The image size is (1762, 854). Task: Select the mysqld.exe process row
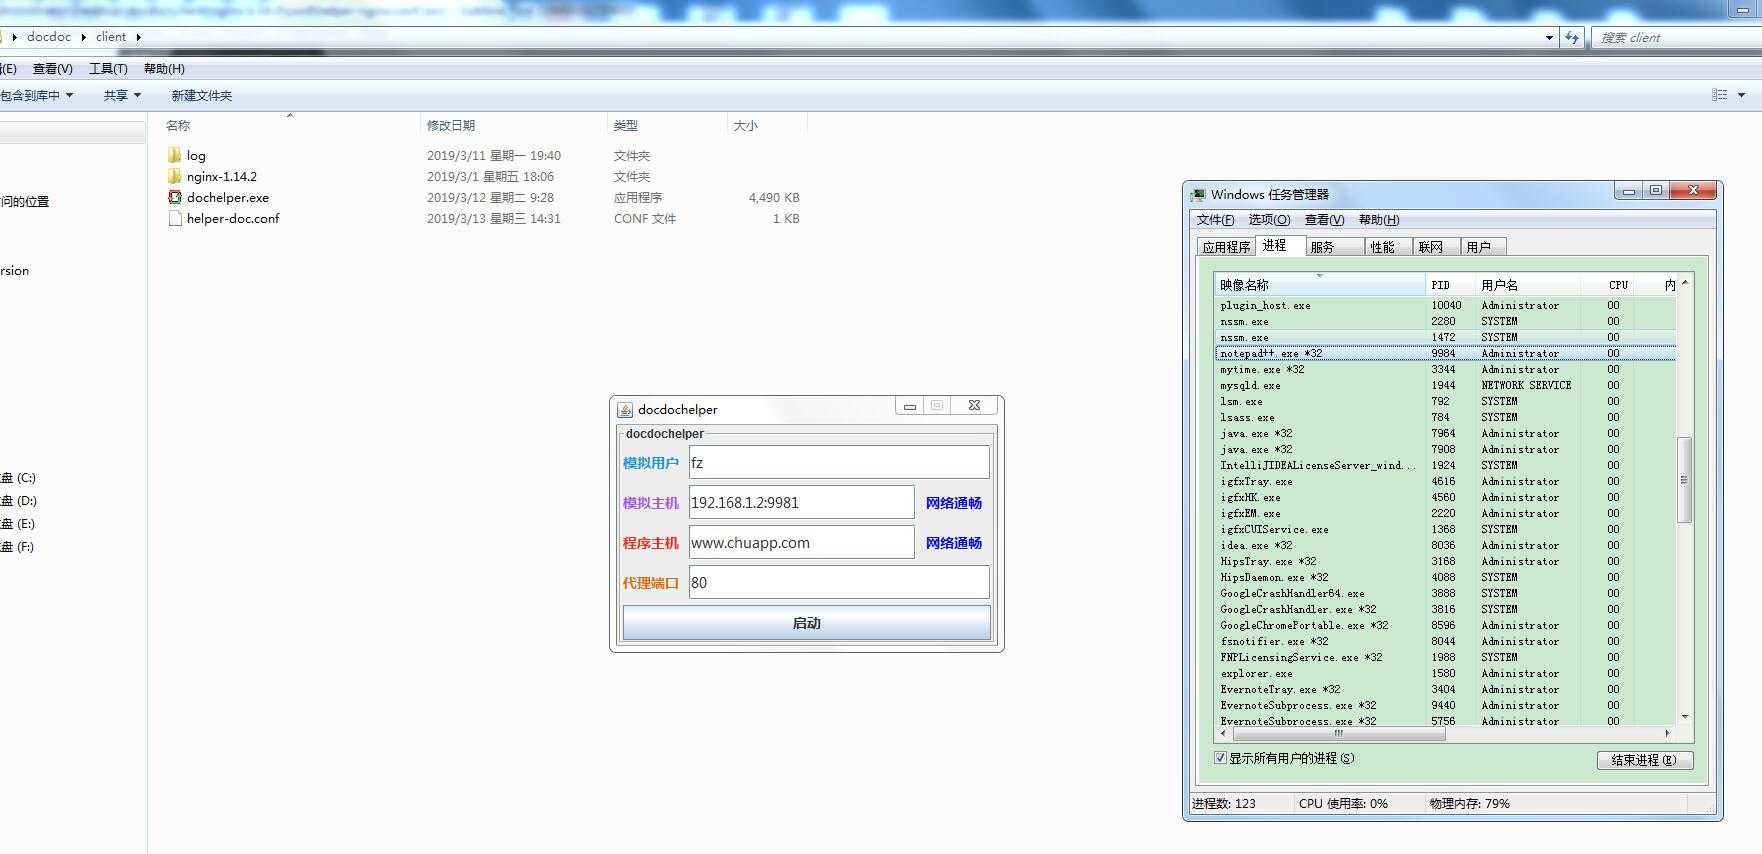coord(1445,385)
